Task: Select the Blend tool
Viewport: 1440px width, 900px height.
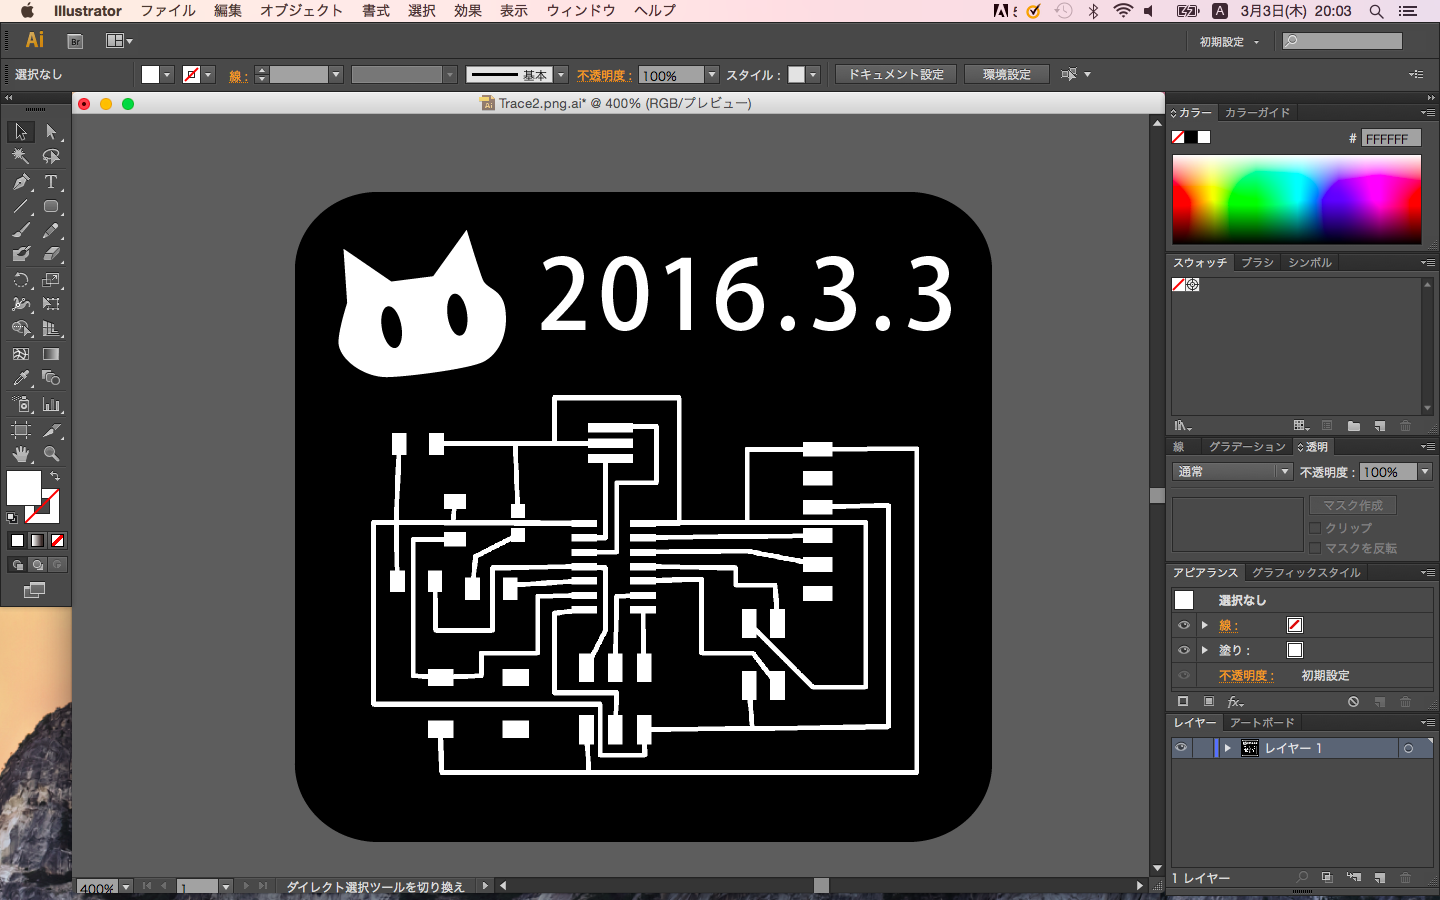Action: pos(51,378)
